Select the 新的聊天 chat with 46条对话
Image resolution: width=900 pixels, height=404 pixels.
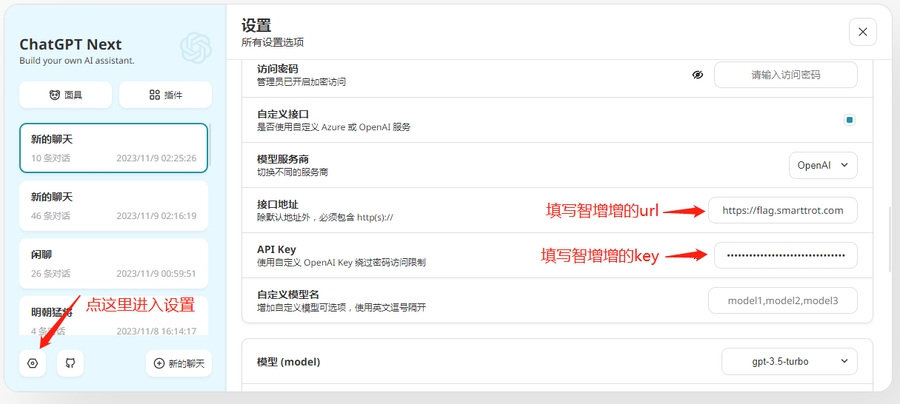tap(113, 205)
